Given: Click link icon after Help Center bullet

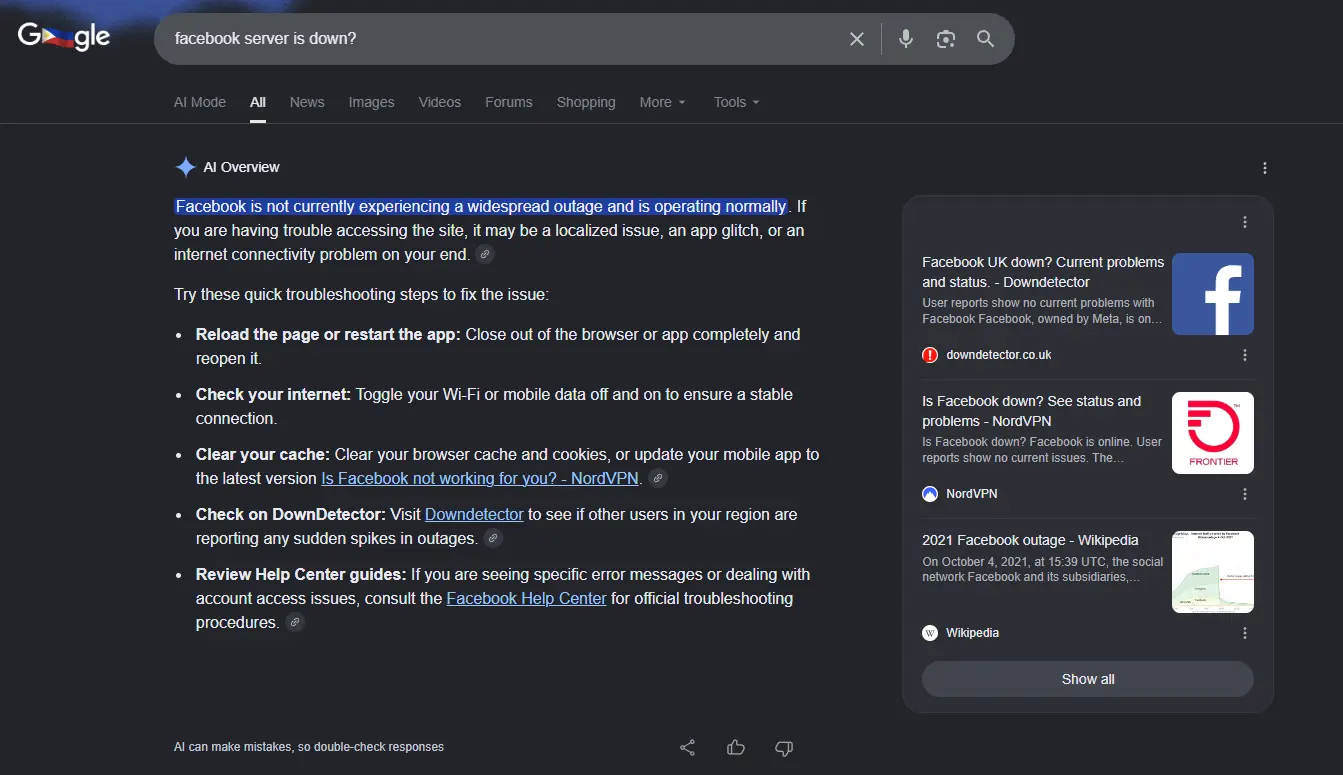Looking at the screenshot, I should pyautogui.click(x=294, y=623).
